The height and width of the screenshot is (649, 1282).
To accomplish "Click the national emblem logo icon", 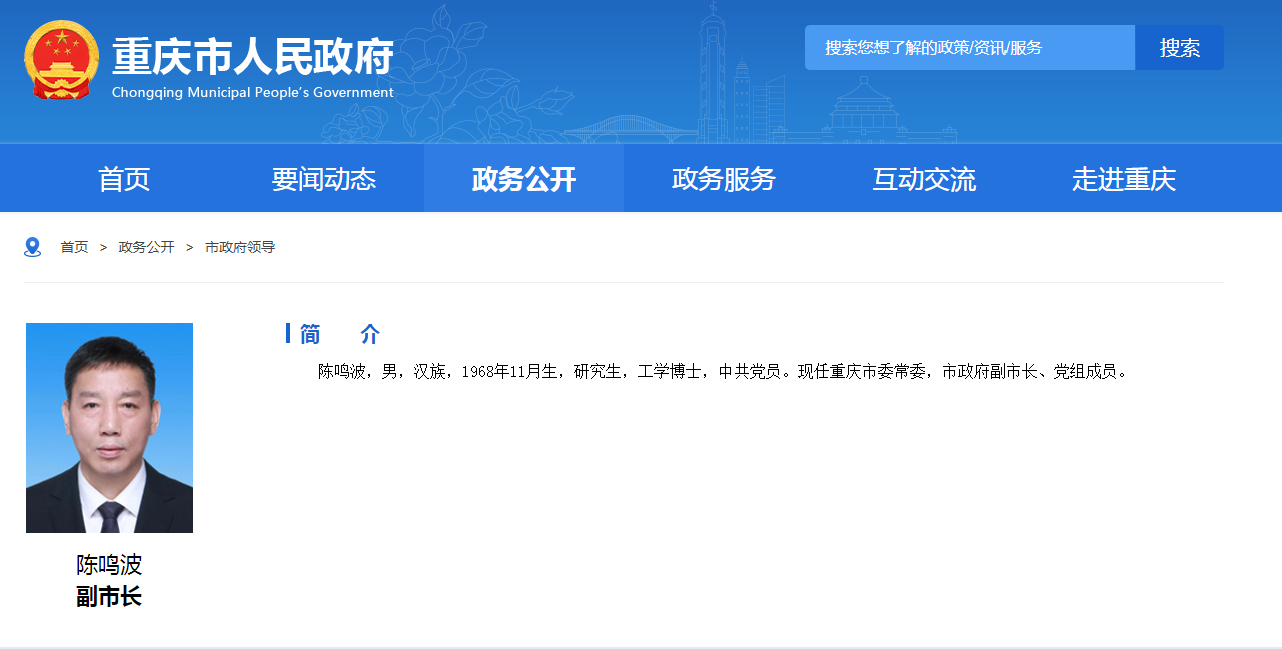I will tap(62, 60).
